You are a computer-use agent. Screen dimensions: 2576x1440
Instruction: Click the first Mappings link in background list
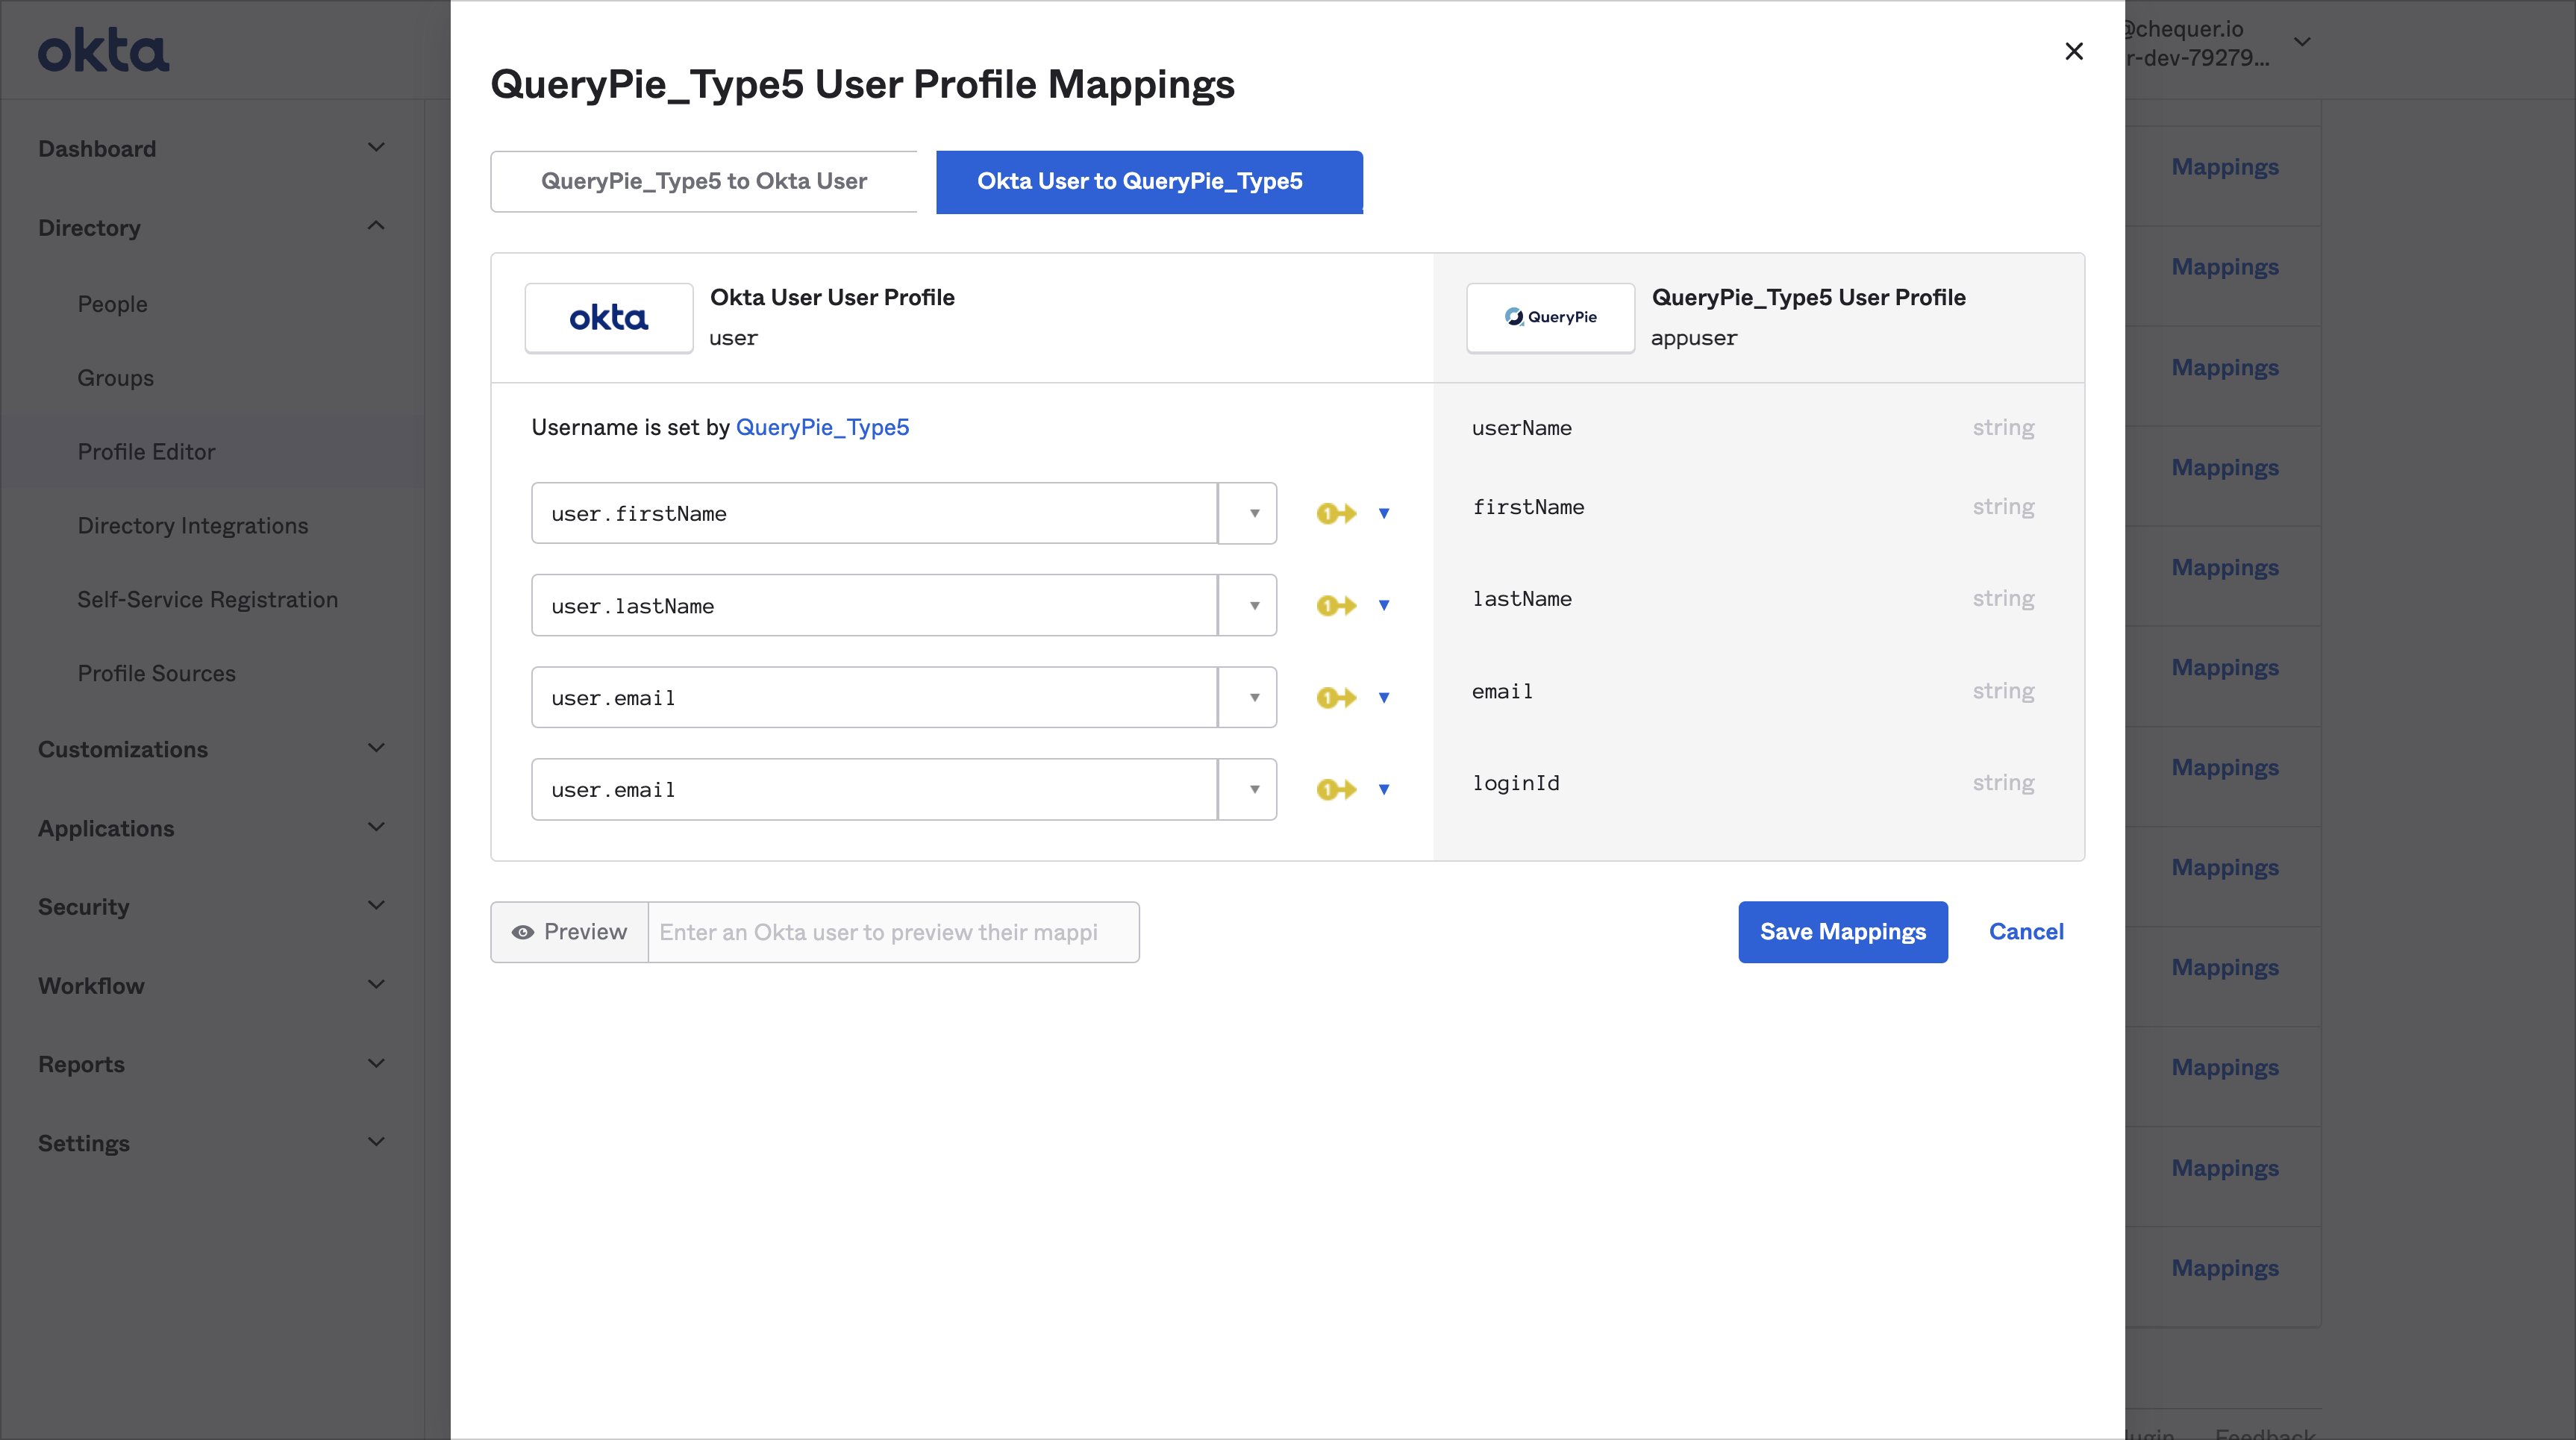point(2225,167)
